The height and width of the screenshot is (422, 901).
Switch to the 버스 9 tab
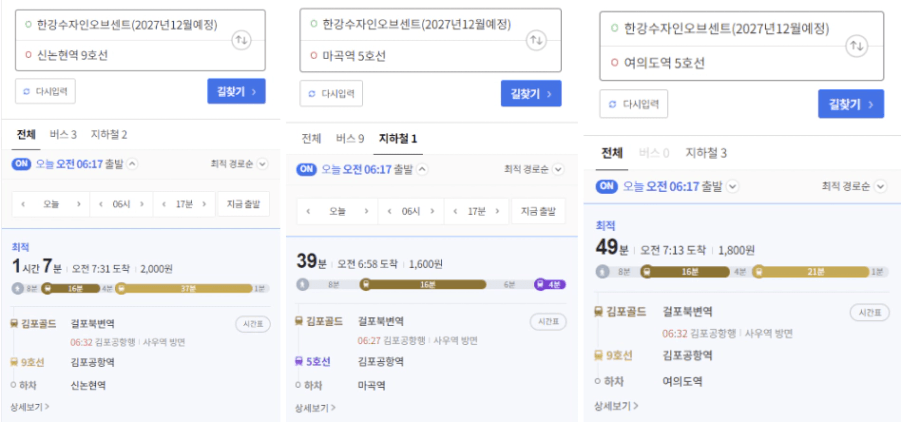tap(350, 138)
